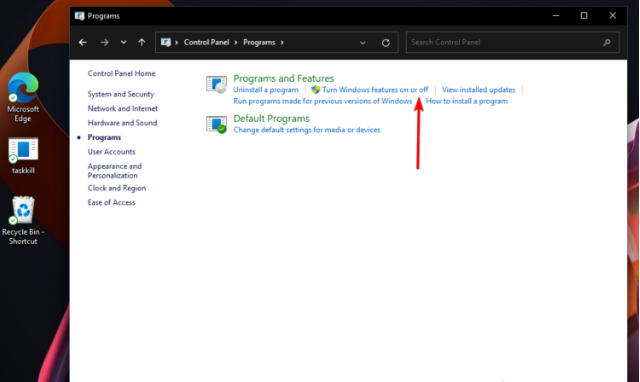Click the Default Programs icon
This screenshot has width=640, height=382.
216,124
